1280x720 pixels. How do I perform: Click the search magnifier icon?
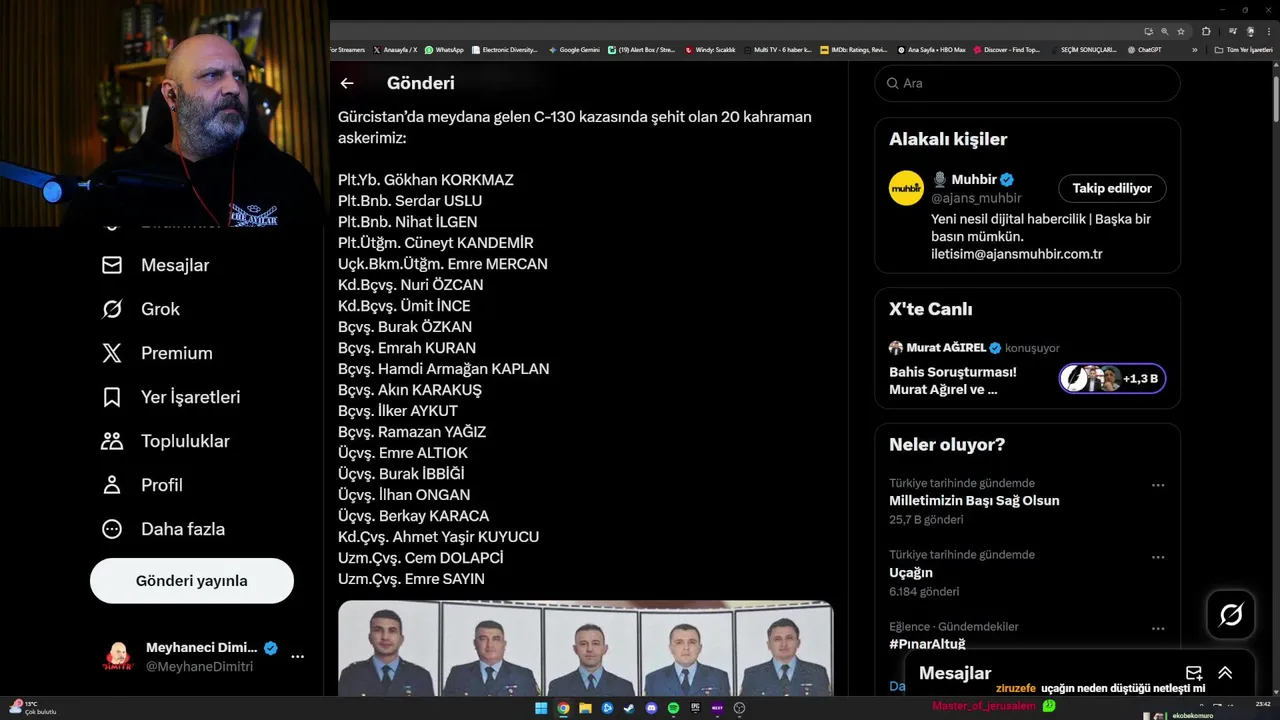click(x=892, y=83)
